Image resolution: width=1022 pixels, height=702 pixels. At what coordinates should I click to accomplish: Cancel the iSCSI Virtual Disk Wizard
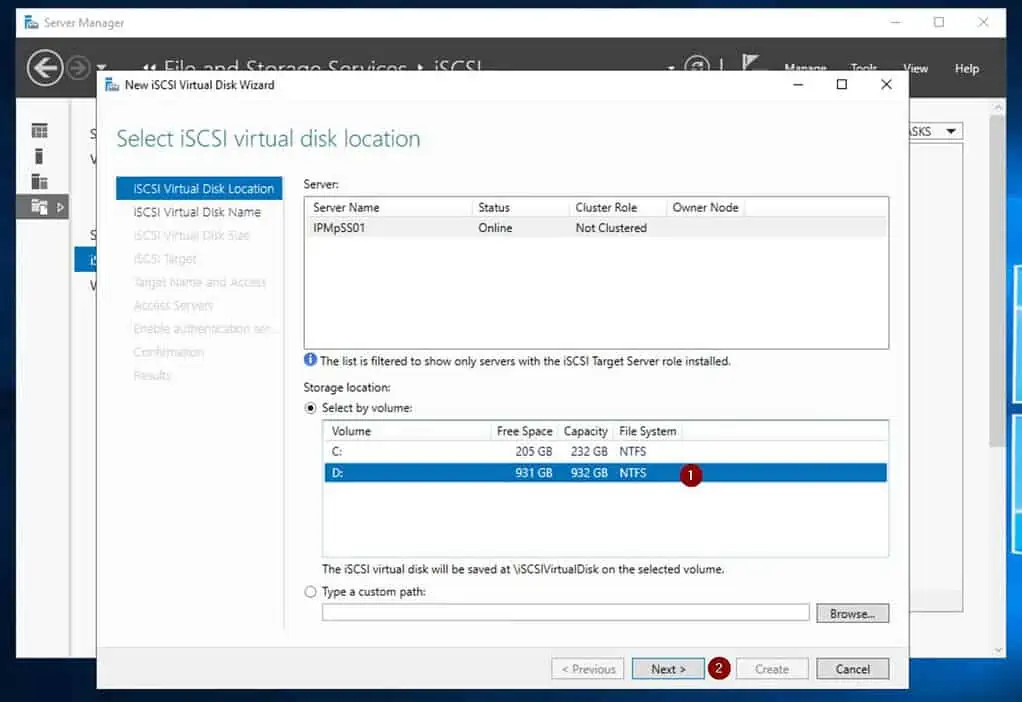click(x=853, y=669)
